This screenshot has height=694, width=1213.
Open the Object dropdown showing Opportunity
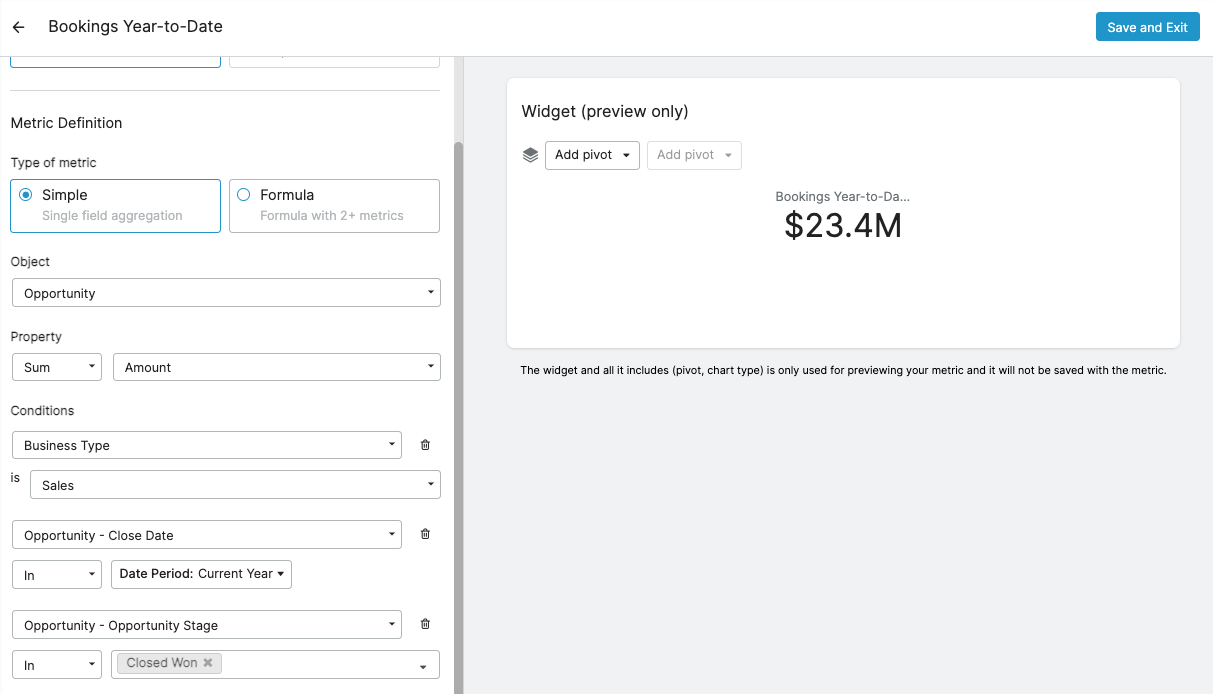click(226, 293)
